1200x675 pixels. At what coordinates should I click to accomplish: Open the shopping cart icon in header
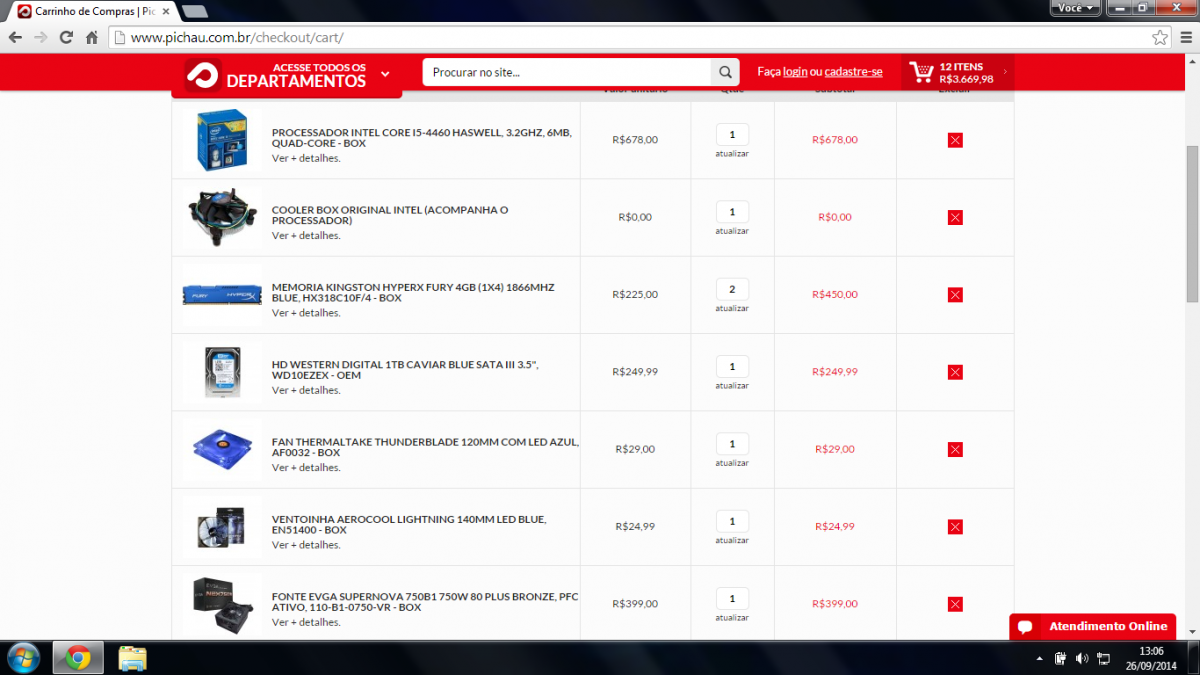(x=921, y=72)
